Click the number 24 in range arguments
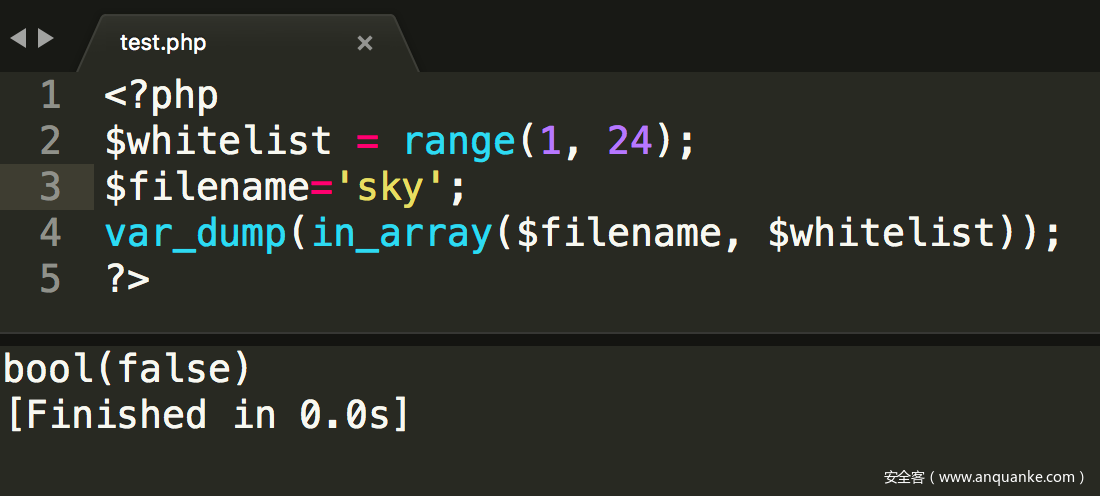Viewport: 1100px width, 496px height. coord(630,141)
